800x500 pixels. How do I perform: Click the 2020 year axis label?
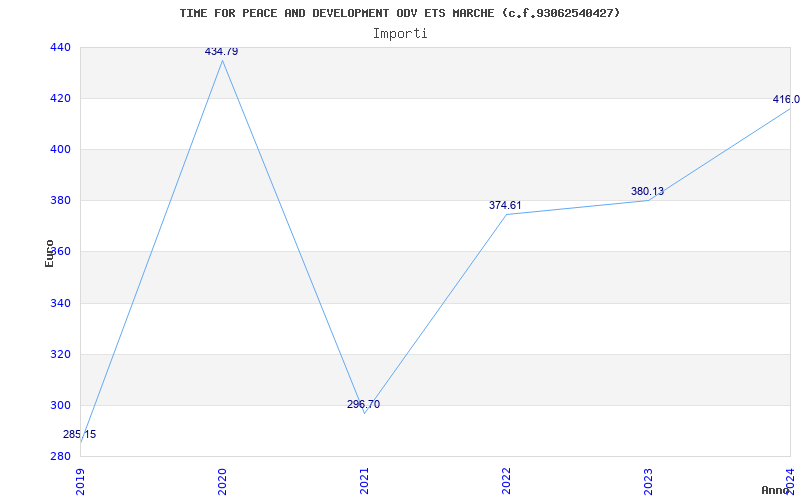(222, 482)
